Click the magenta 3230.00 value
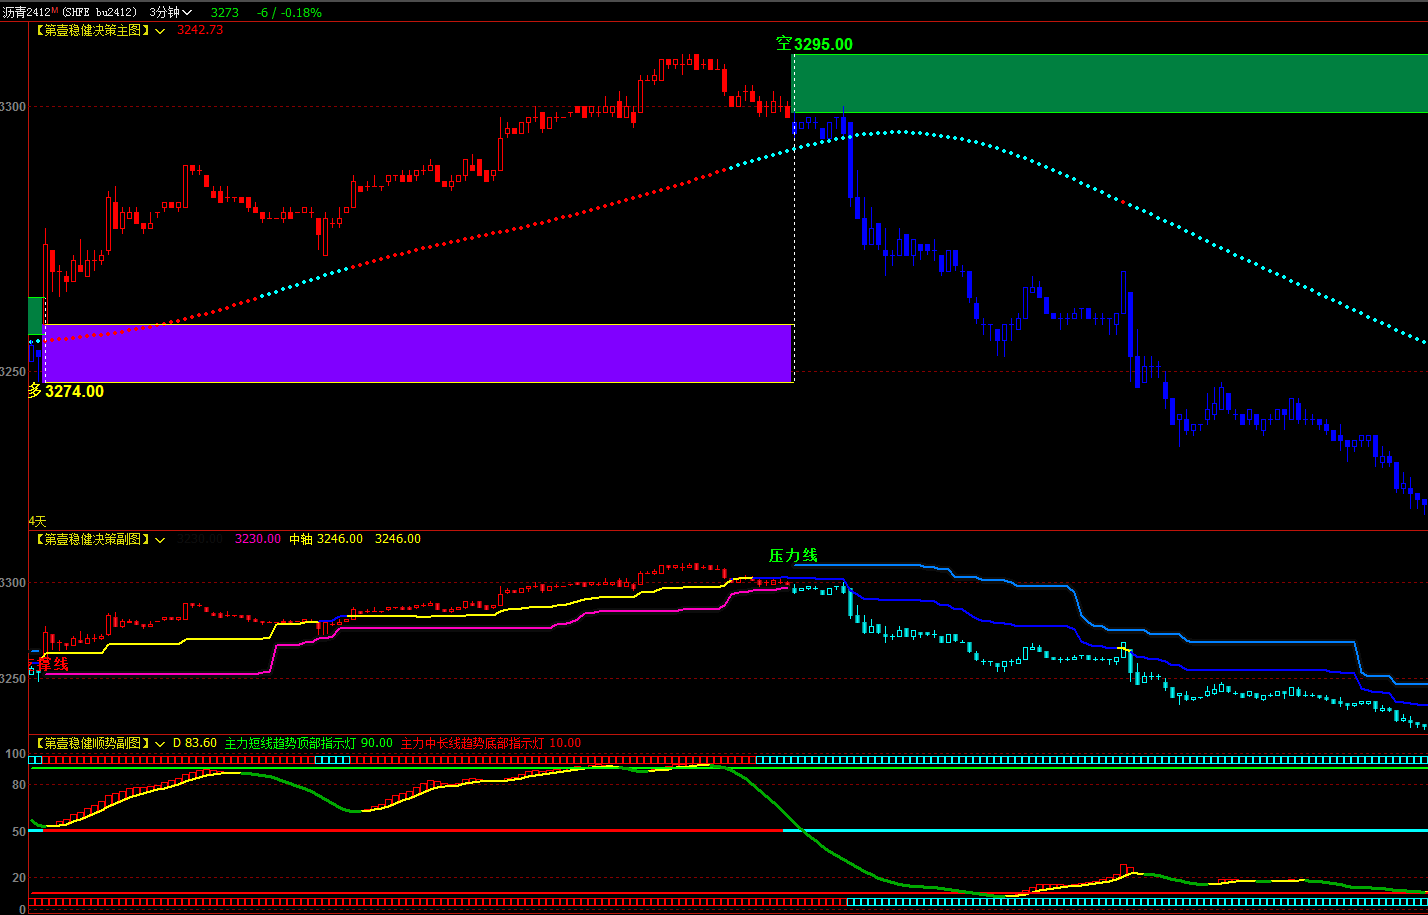This screenshot has width=1428, height=915. pyautogui.click(x=258, y=539)
